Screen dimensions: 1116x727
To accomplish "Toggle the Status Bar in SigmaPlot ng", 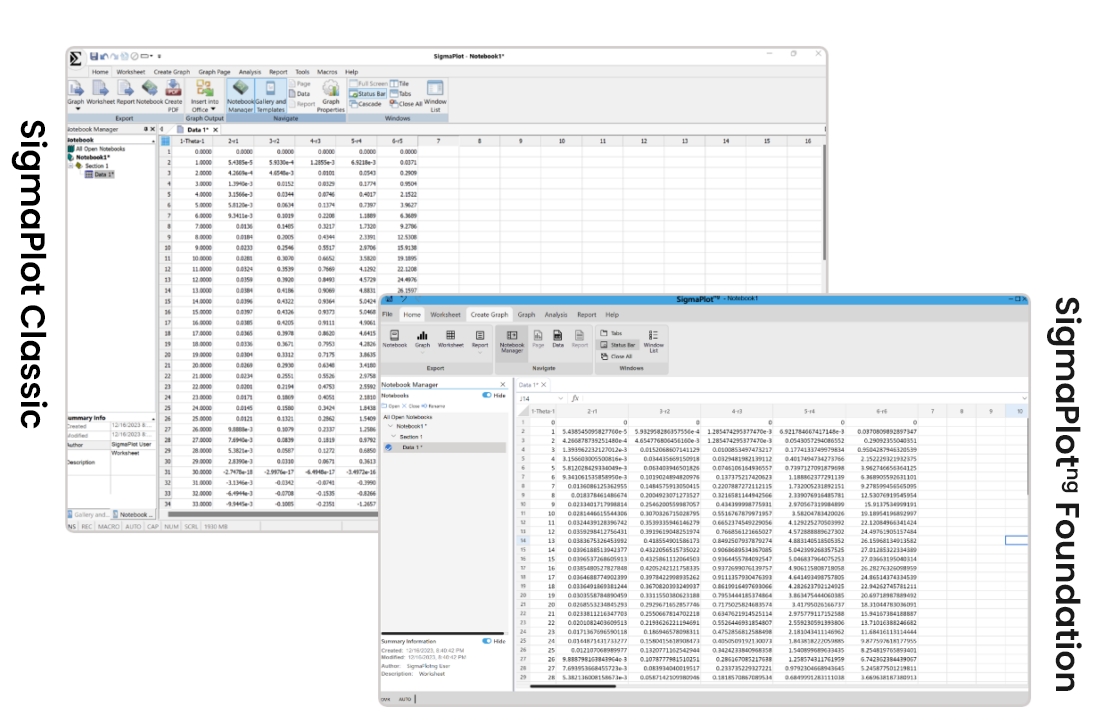I will coord(619,345).
